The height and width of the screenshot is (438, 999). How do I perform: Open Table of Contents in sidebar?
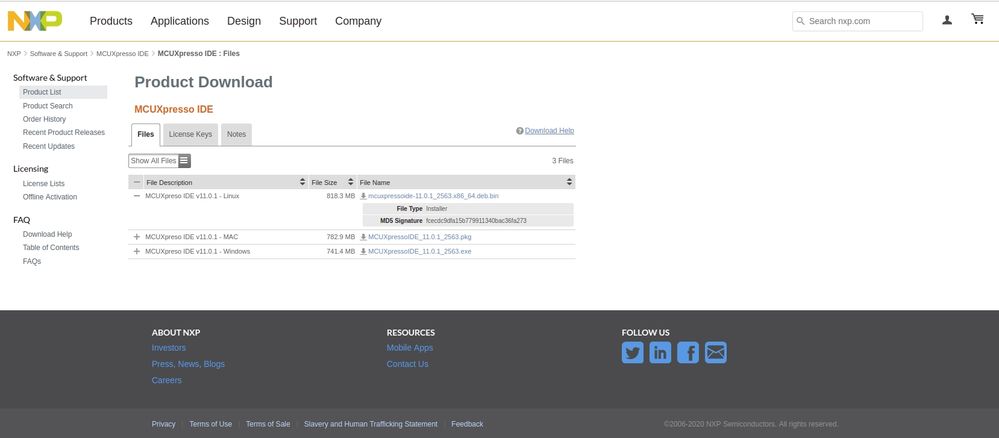51,247
